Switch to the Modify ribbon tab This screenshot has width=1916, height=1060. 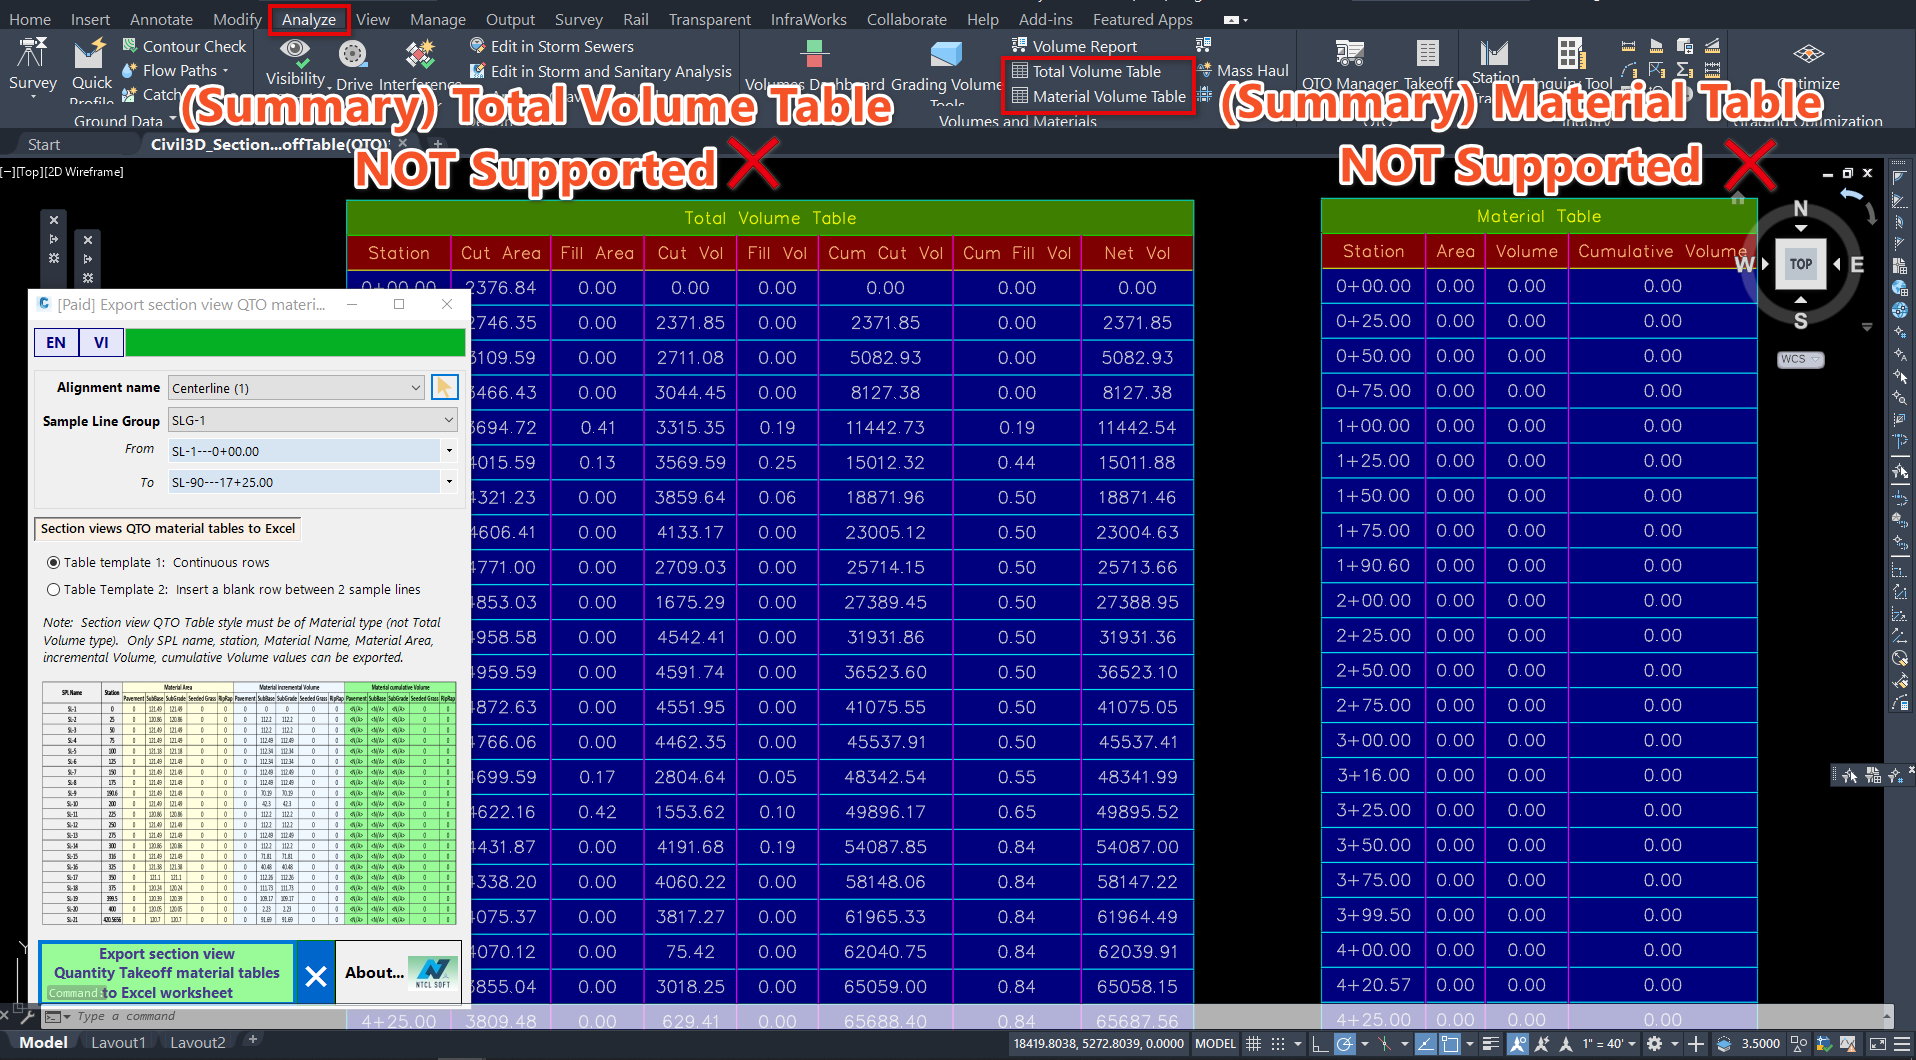point(237,19)
